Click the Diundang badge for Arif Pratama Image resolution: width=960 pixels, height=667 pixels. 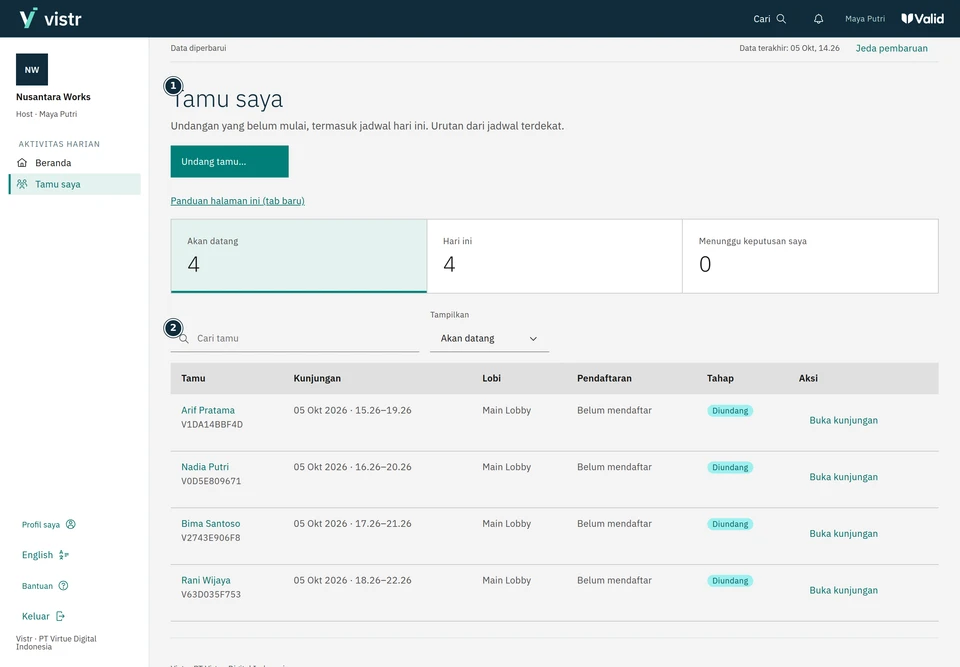(730, 411)
